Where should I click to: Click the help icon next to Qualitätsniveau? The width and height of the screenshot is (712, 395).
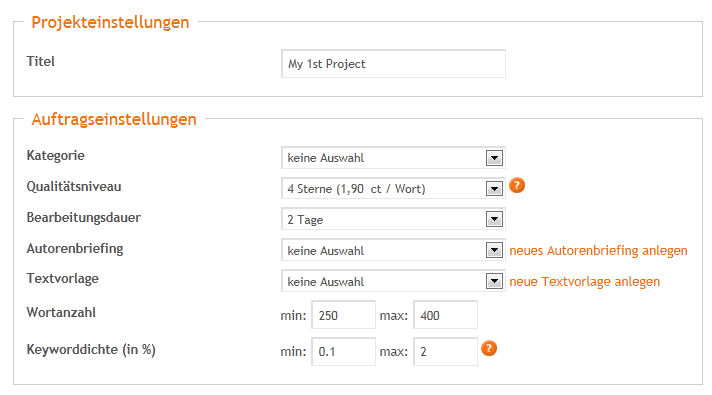coord(517,185)
